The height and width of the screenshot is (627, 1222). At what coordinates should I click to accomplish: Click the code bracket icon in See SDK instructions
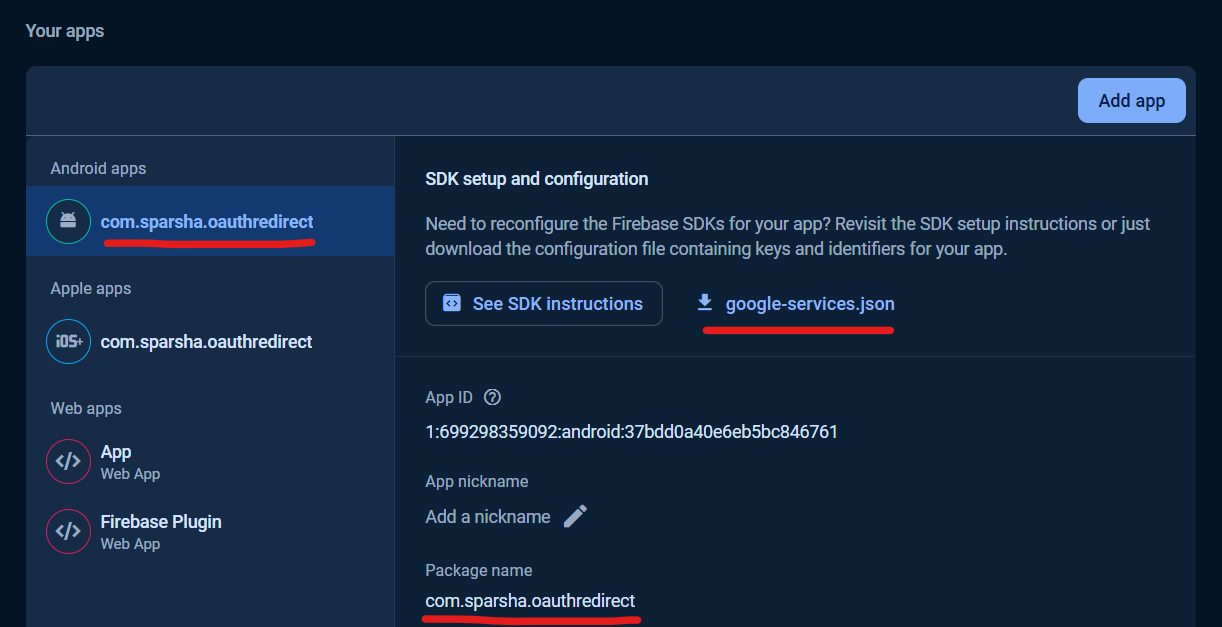452,303
